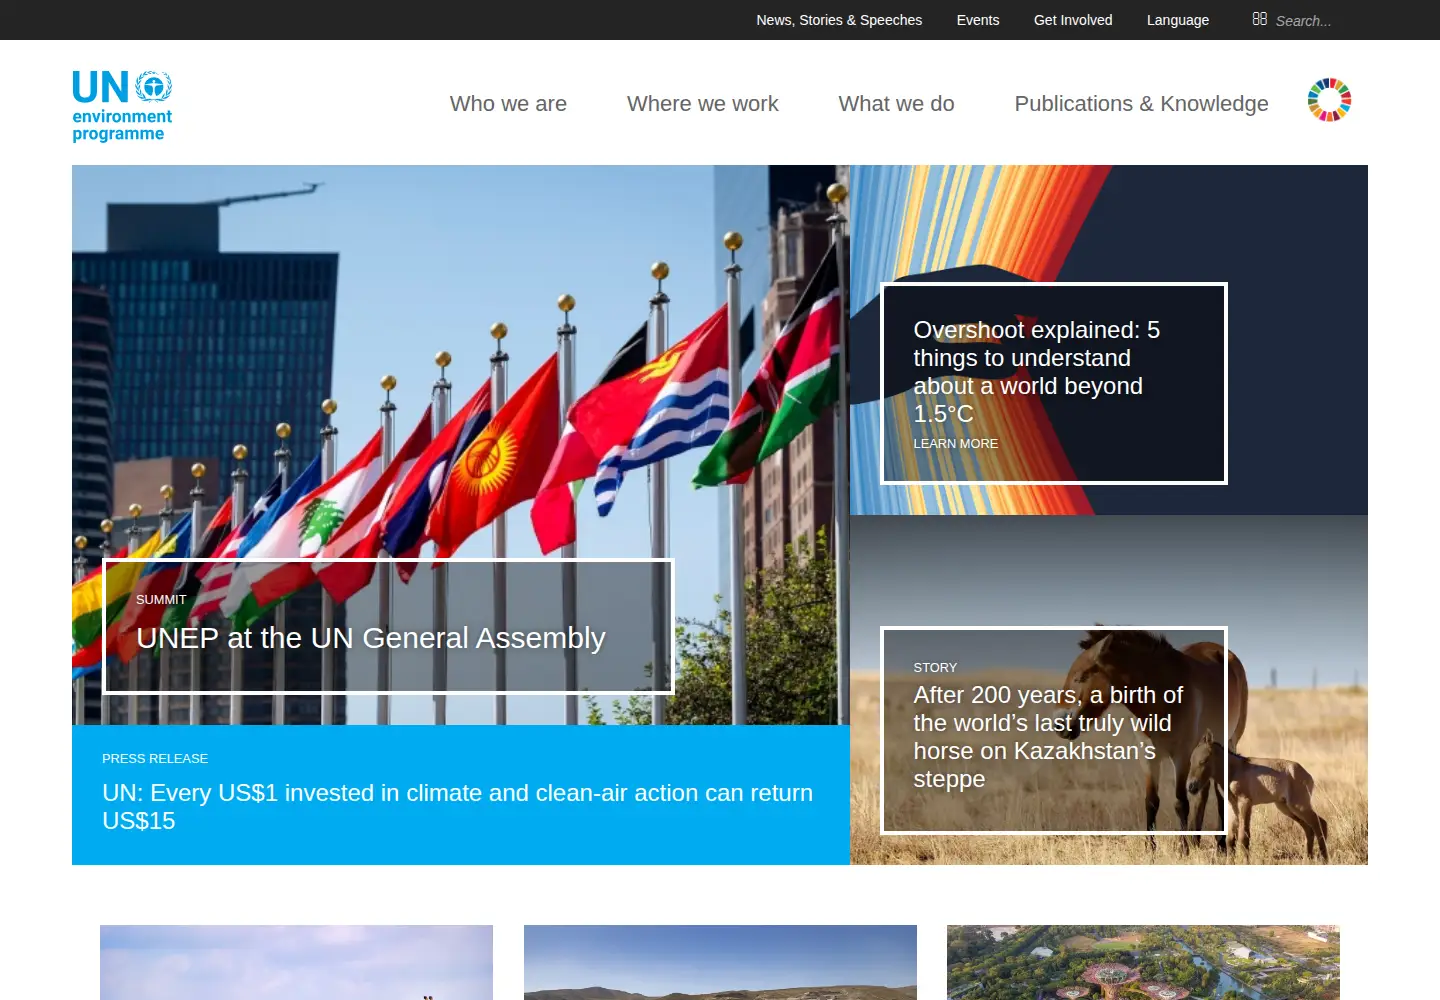Click the UN environment programme logo
The height and width of the screenshot is (1000, 1440).
click(122, 106)
